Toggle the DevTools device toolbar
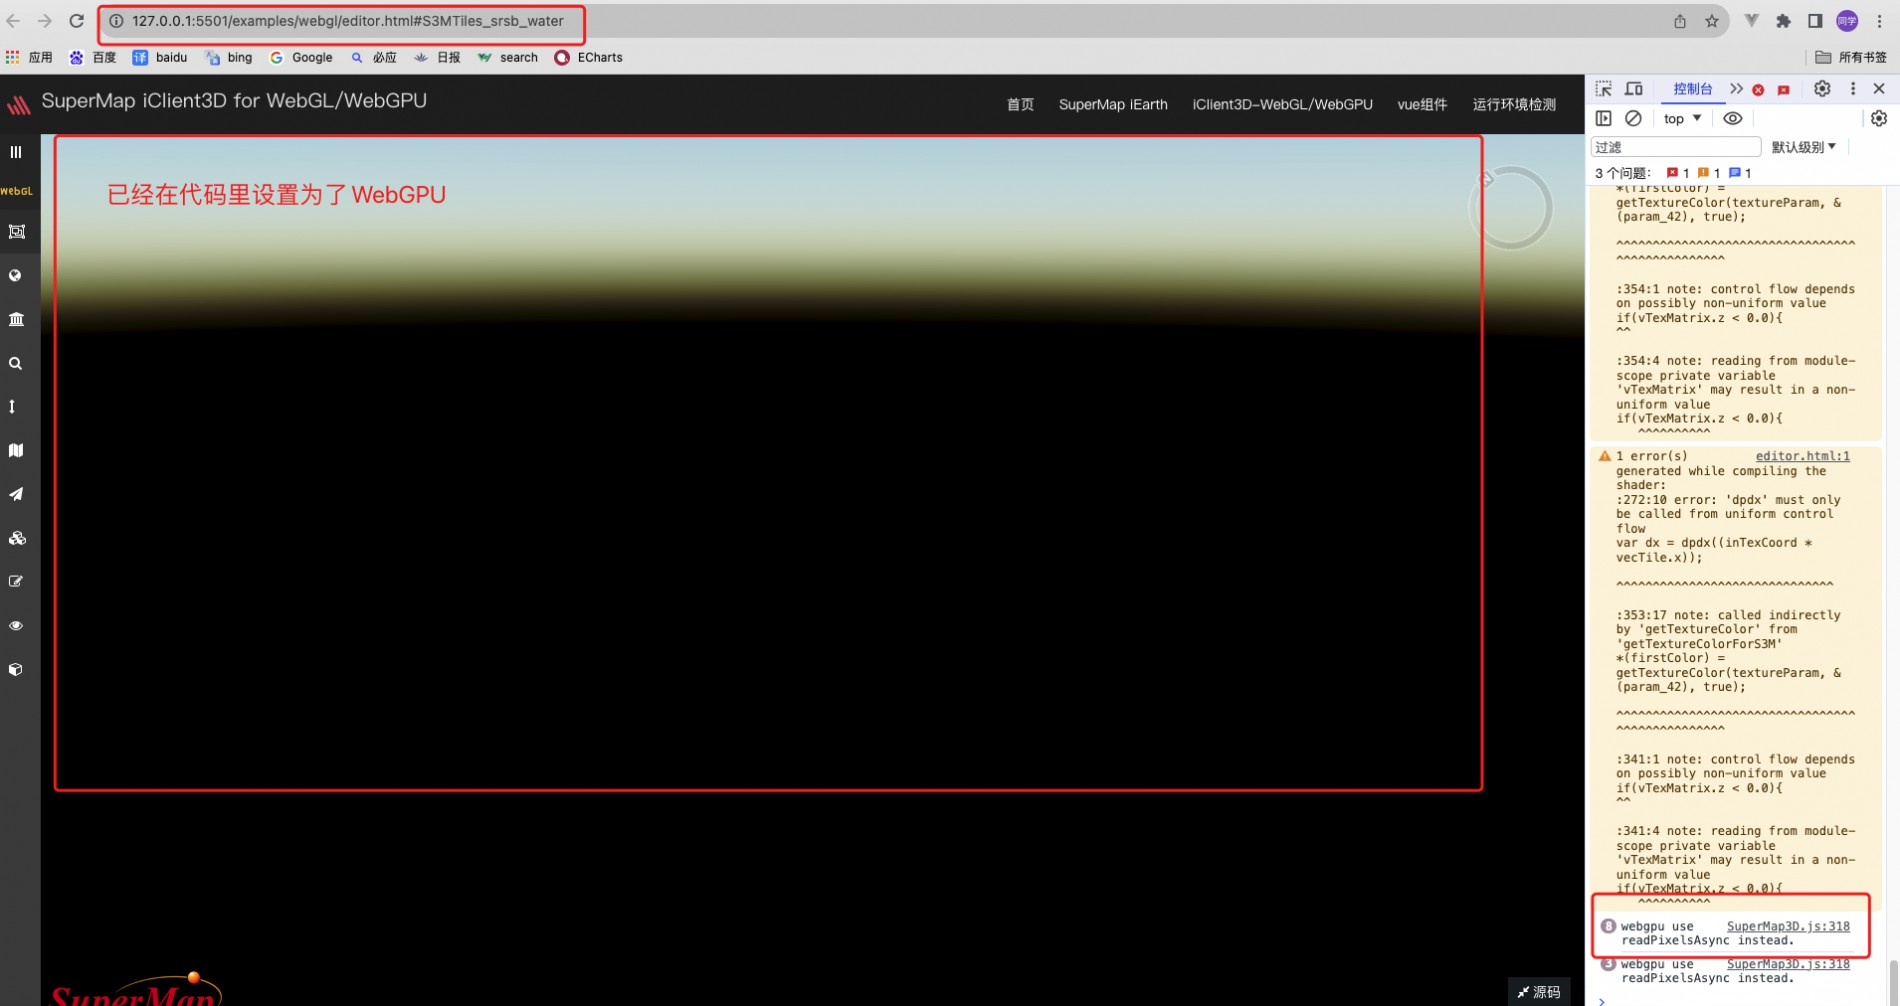Image resolution: width=1900 pixels, height=1006 pixels. 1634,89
